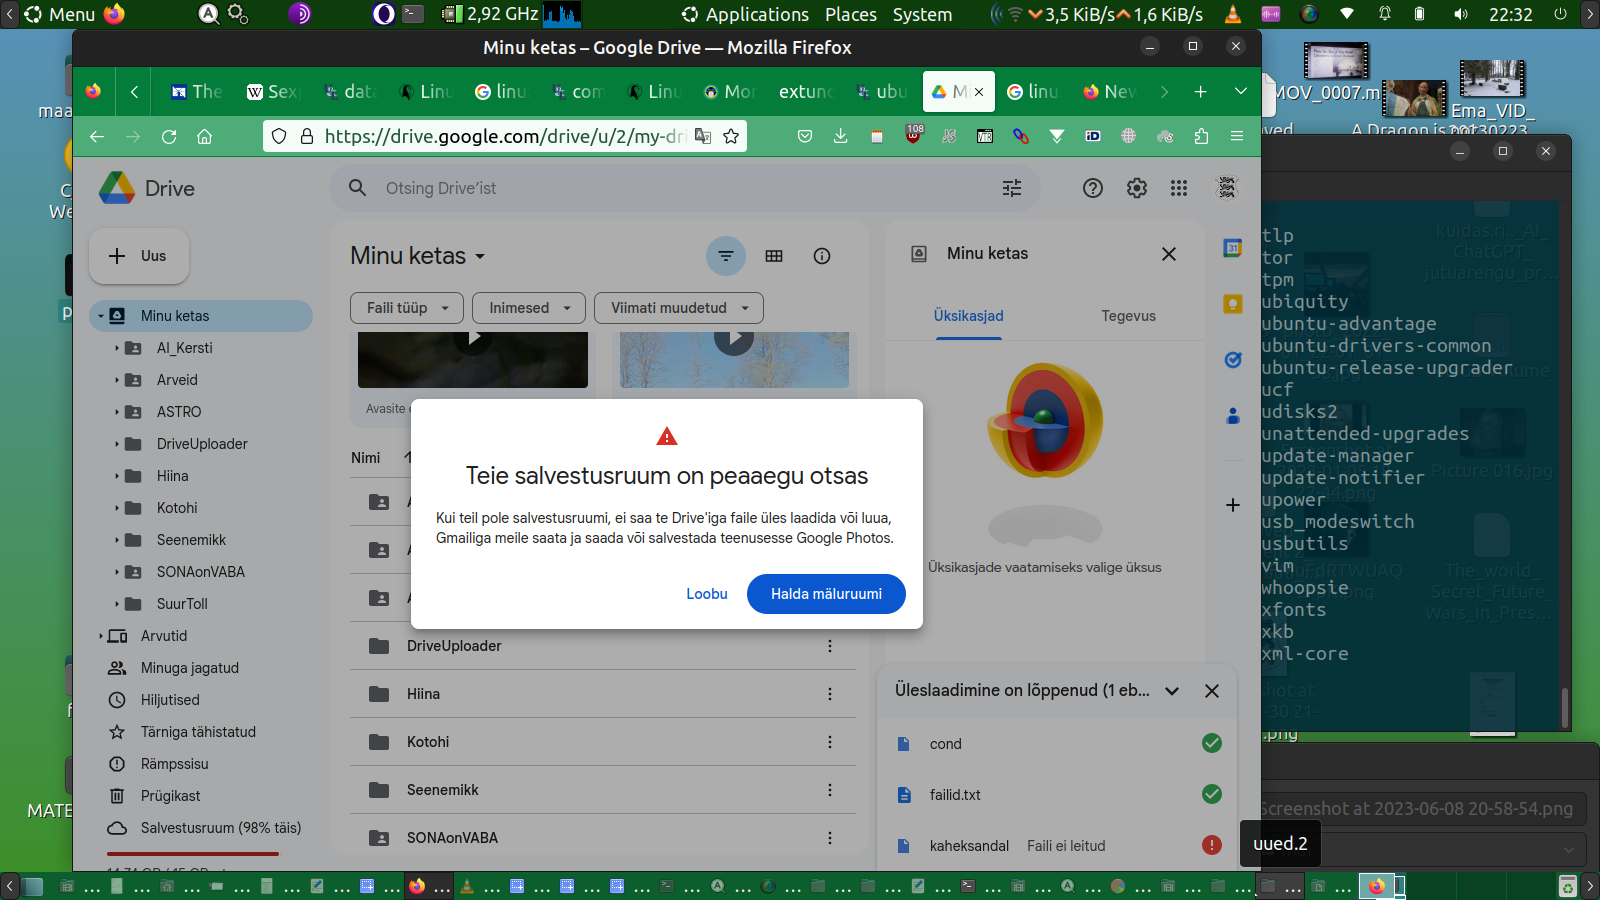Open Firefox extensions puzzle icon
Viewport: 1600px width, 900px height.
pyautogui.click(x=1201, y=136)
